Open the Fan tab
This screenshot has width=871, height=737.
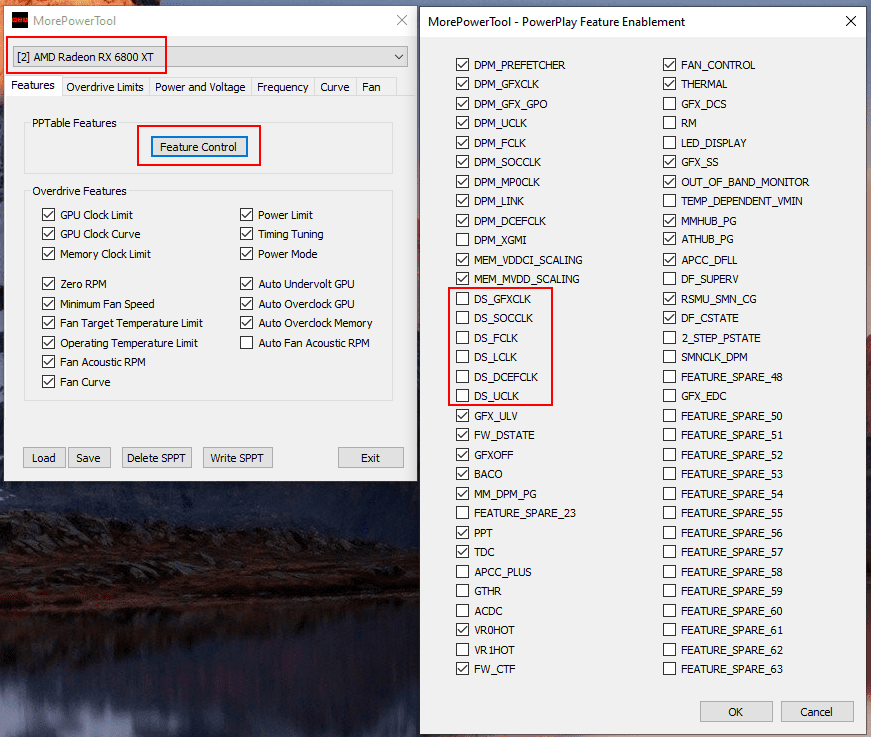tap(371, 87)
